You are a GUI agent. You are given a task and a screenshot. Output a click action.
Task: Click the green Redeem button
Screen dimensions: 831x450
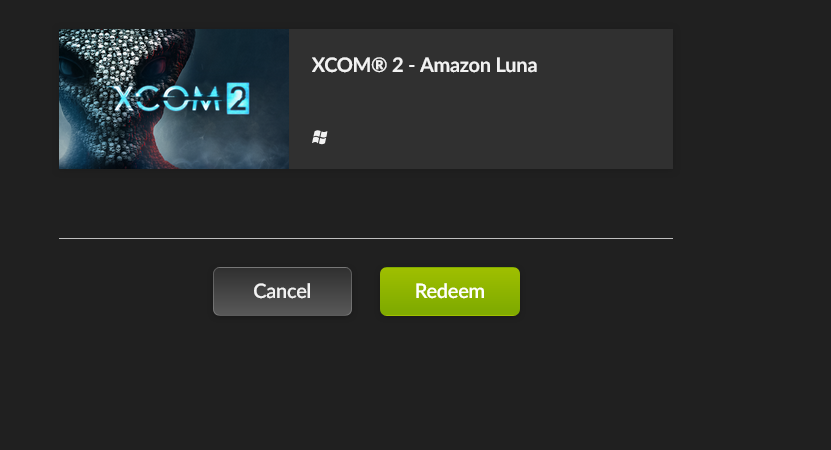point(449,291)
